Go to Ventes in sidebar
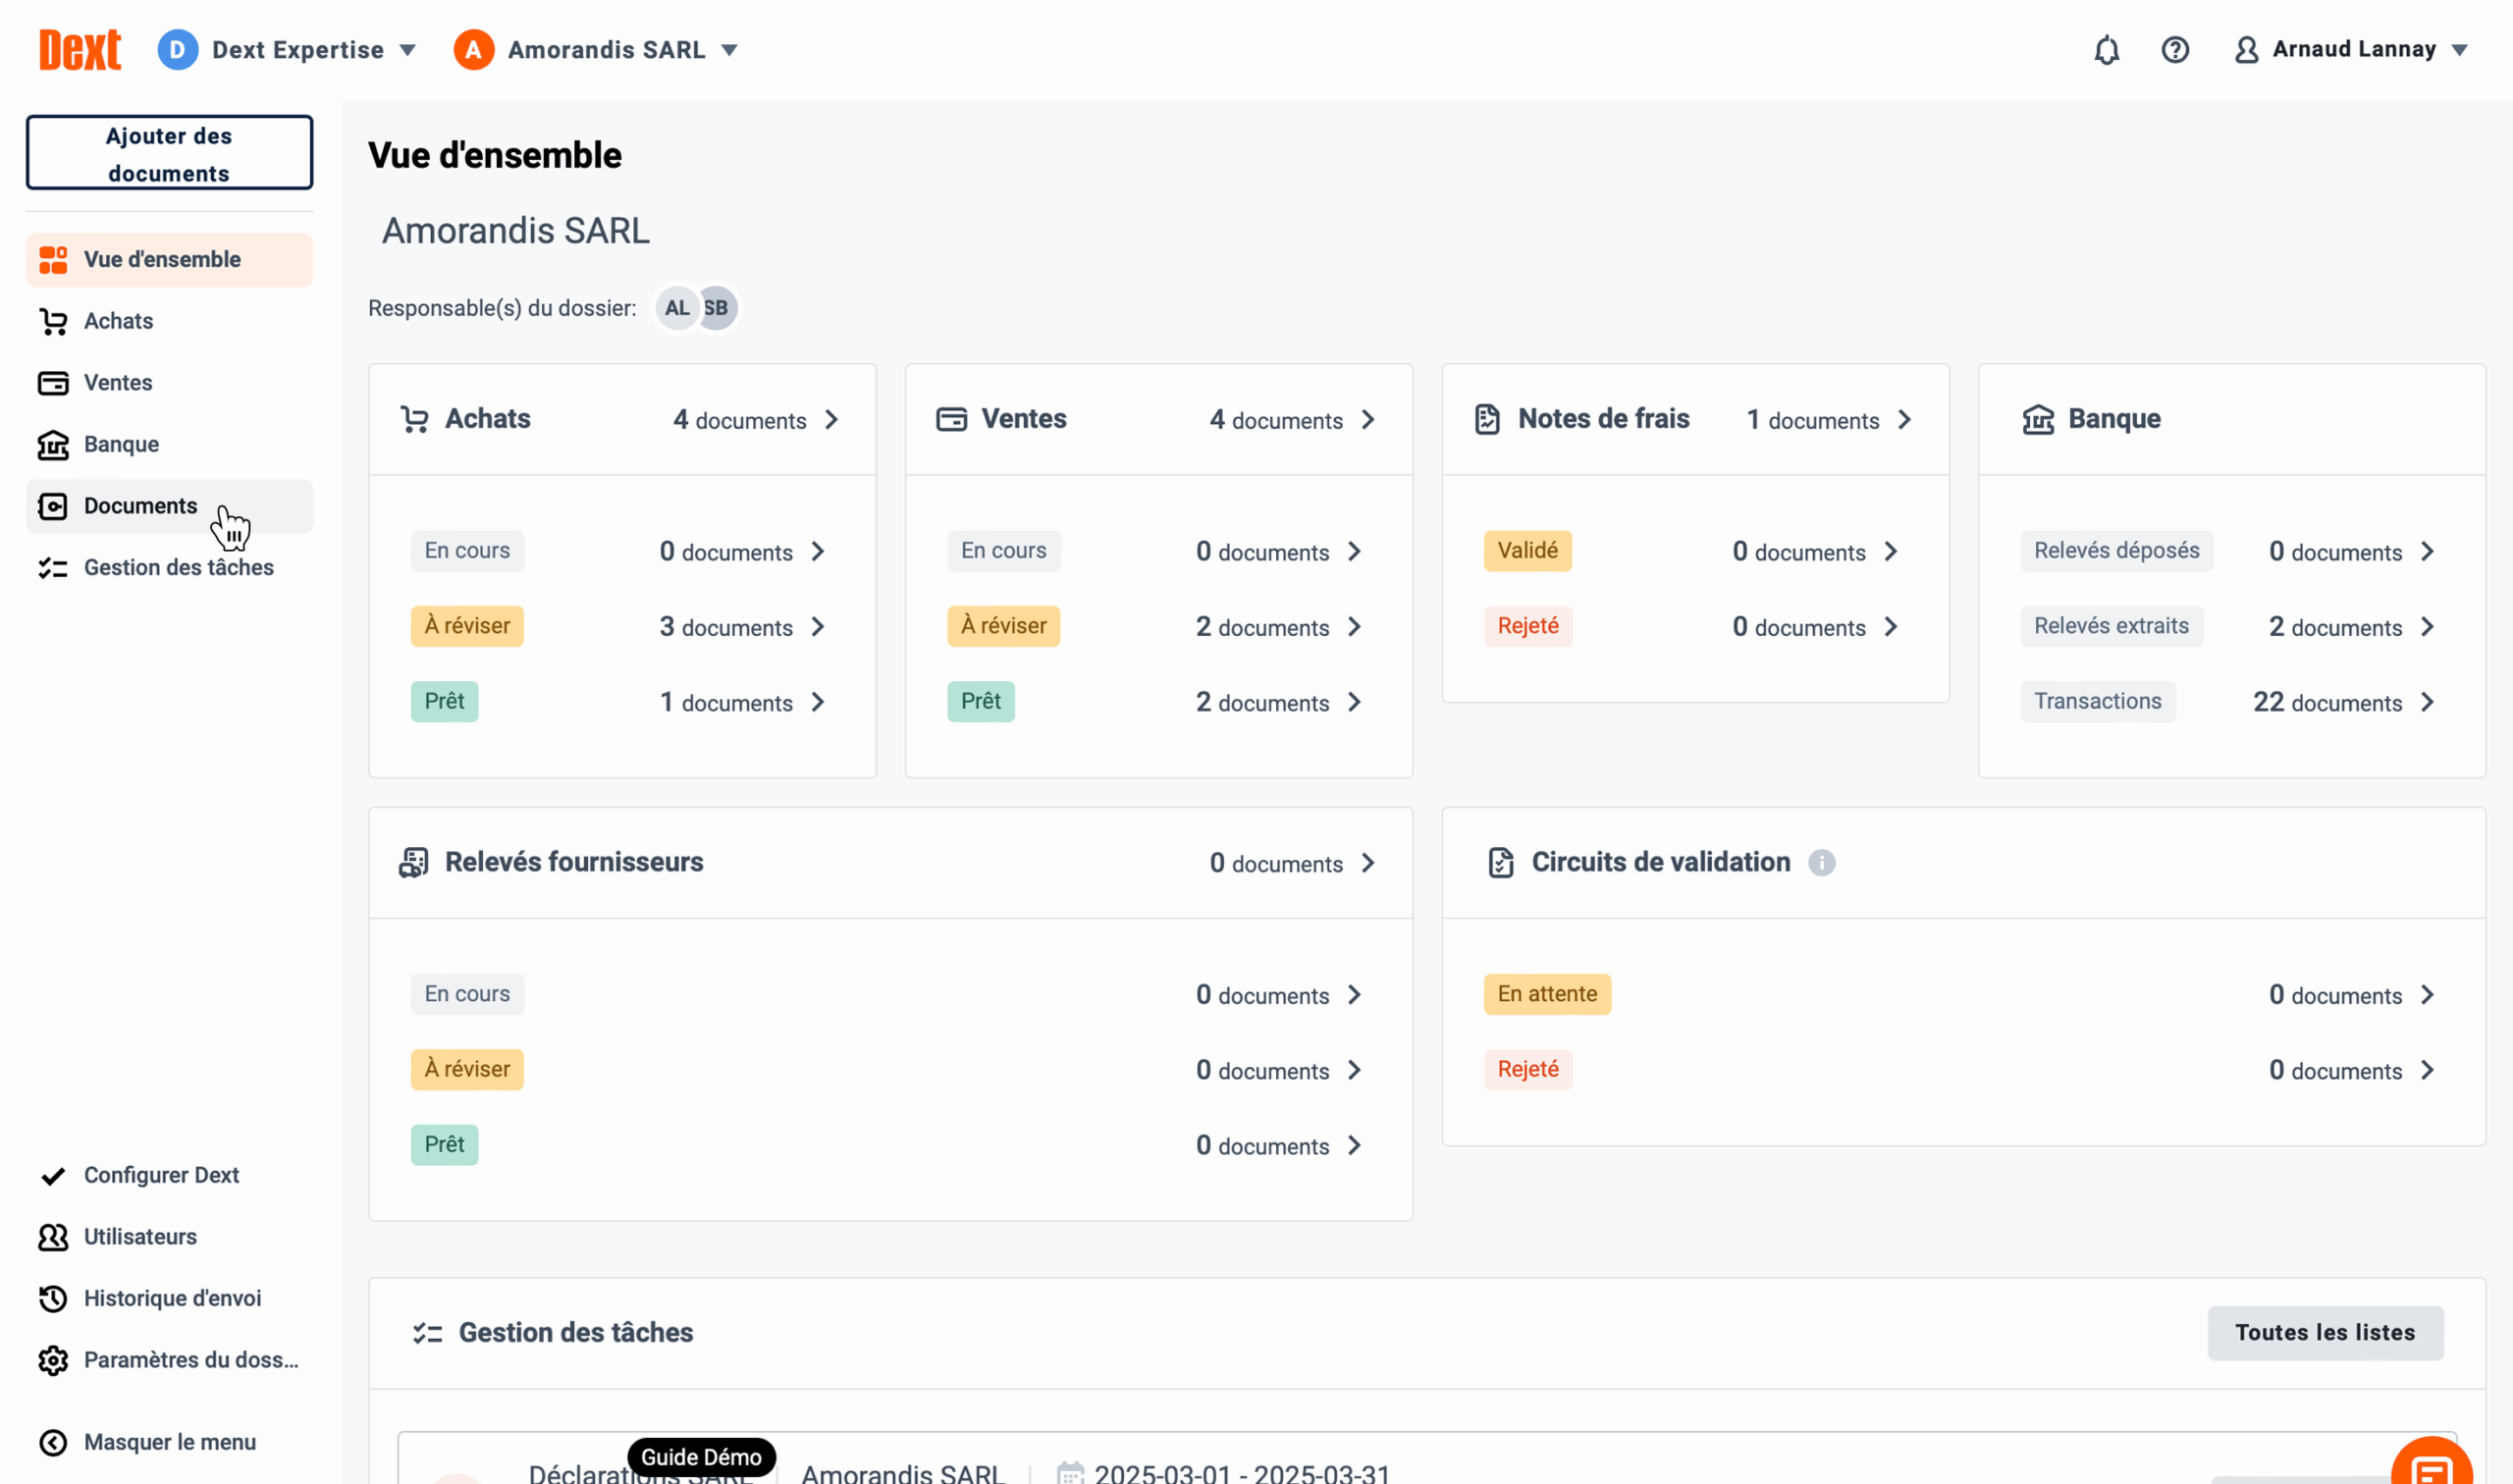This screenshot has width=2513, height=1484. point(169,383)
